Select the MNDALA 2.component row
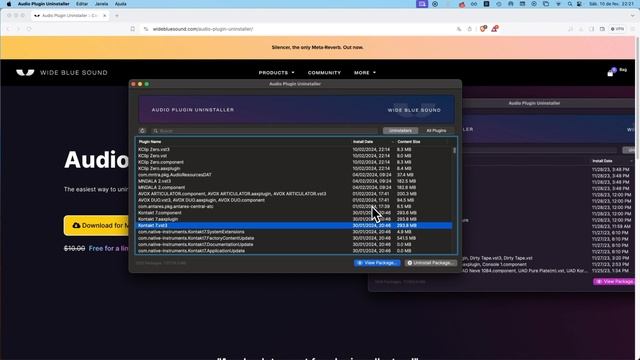The height and width of the screenshot is (360, 640). pos(294,187)
